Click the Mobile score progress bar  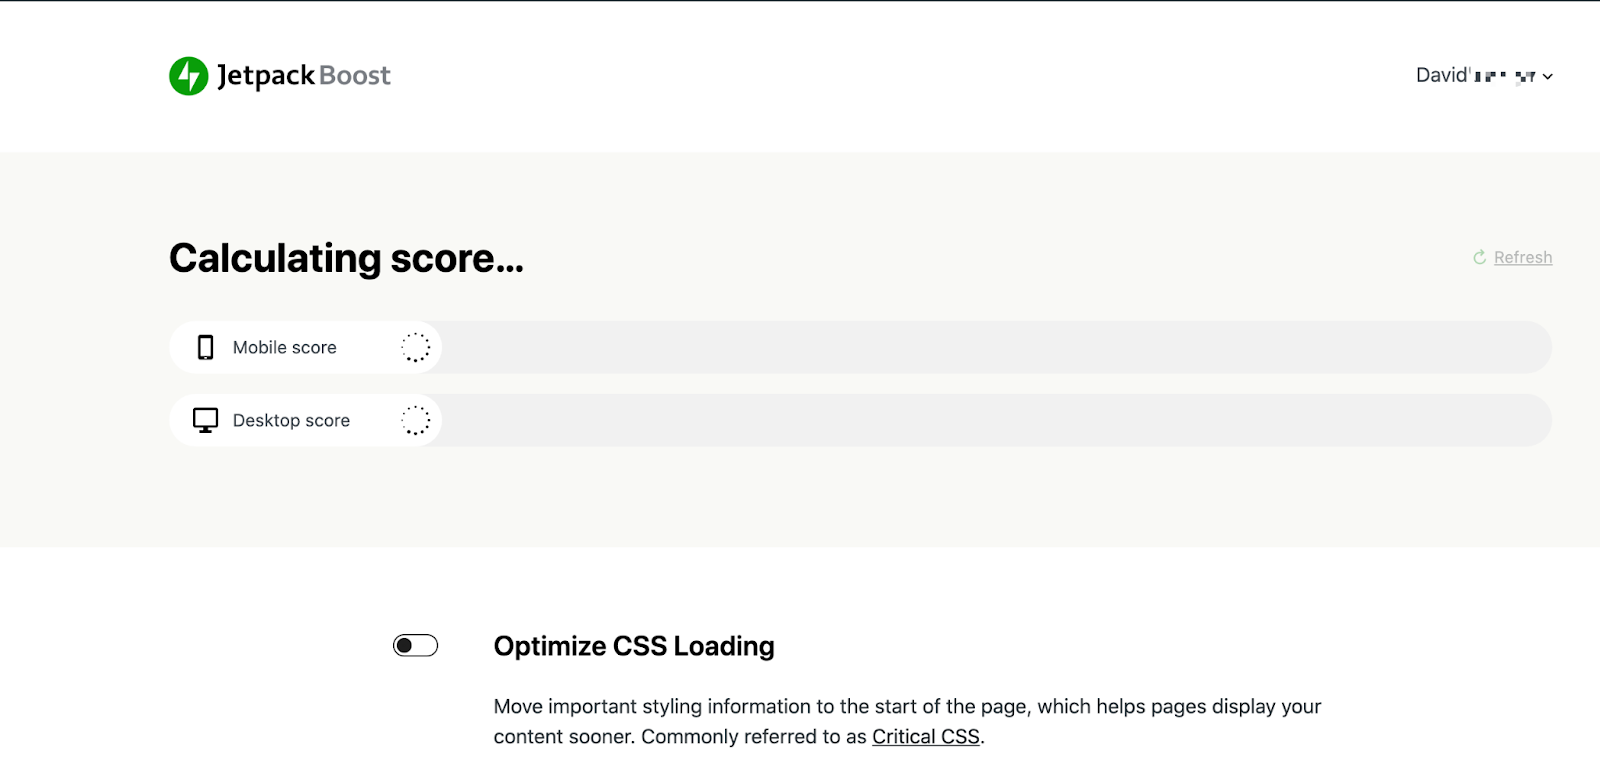pyautogui.click(x=860, y=347)
